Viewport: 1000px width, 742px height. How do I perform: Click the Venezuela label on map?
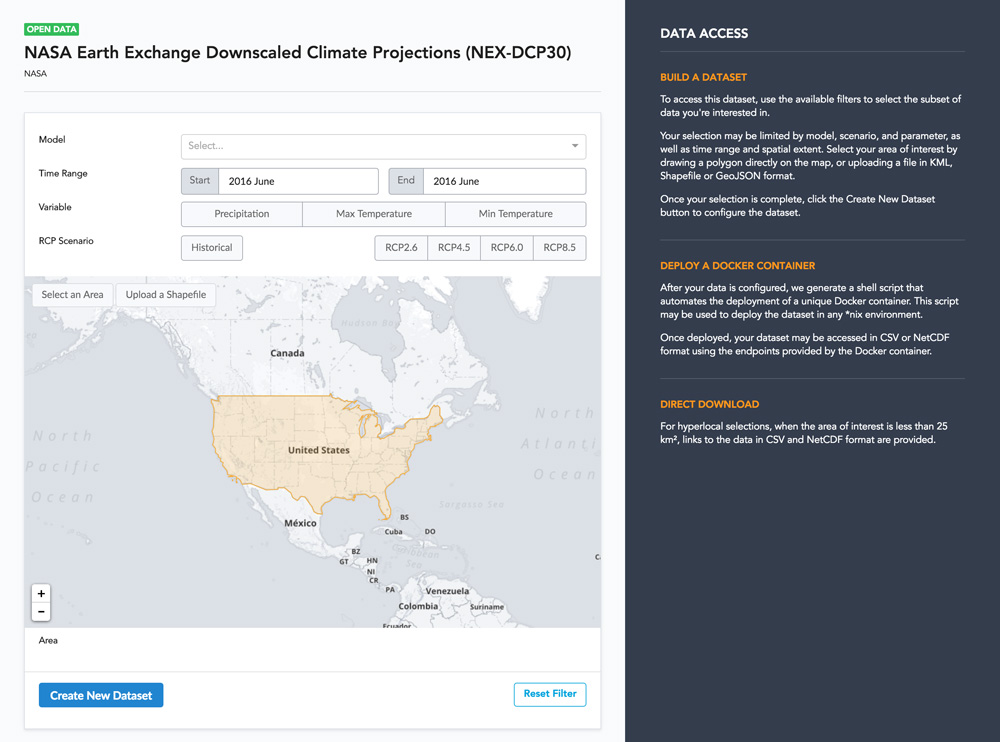tap(447, 591)
